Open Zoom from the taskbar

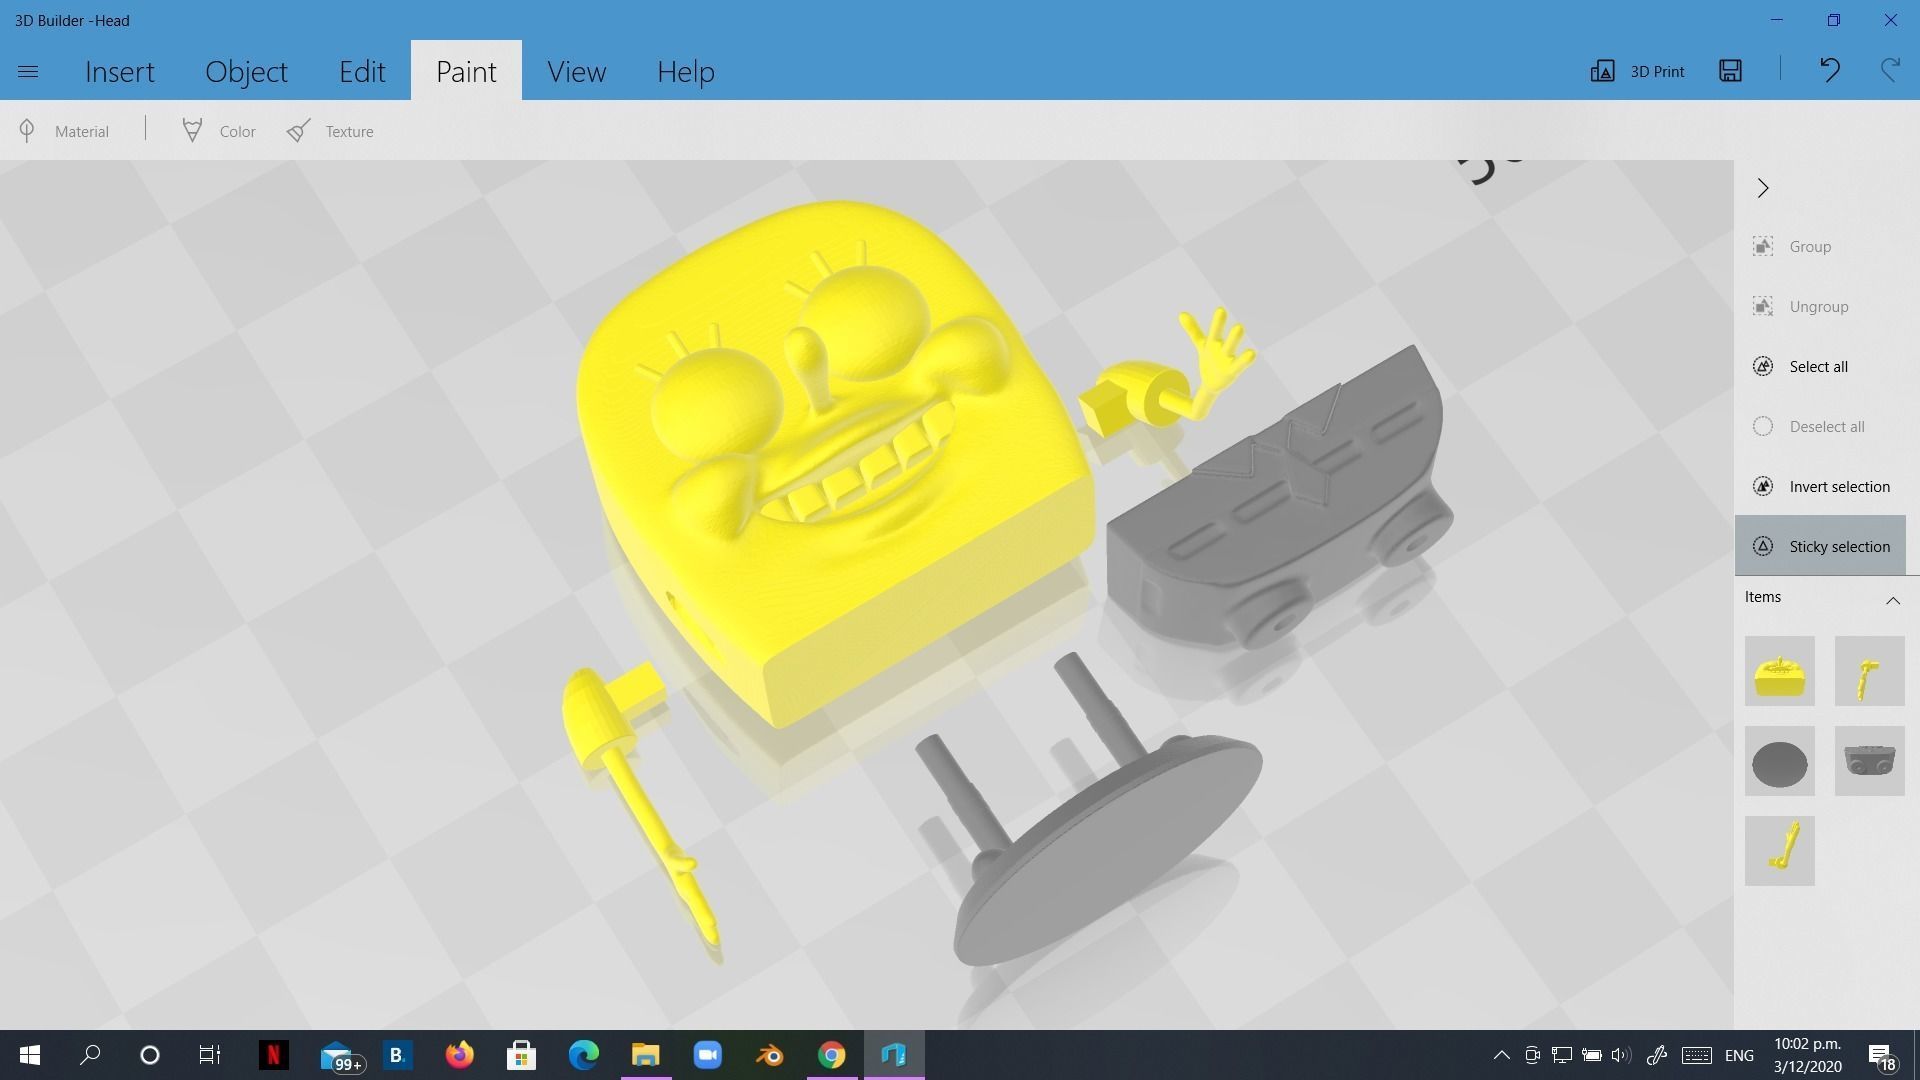coord(708,1055)
